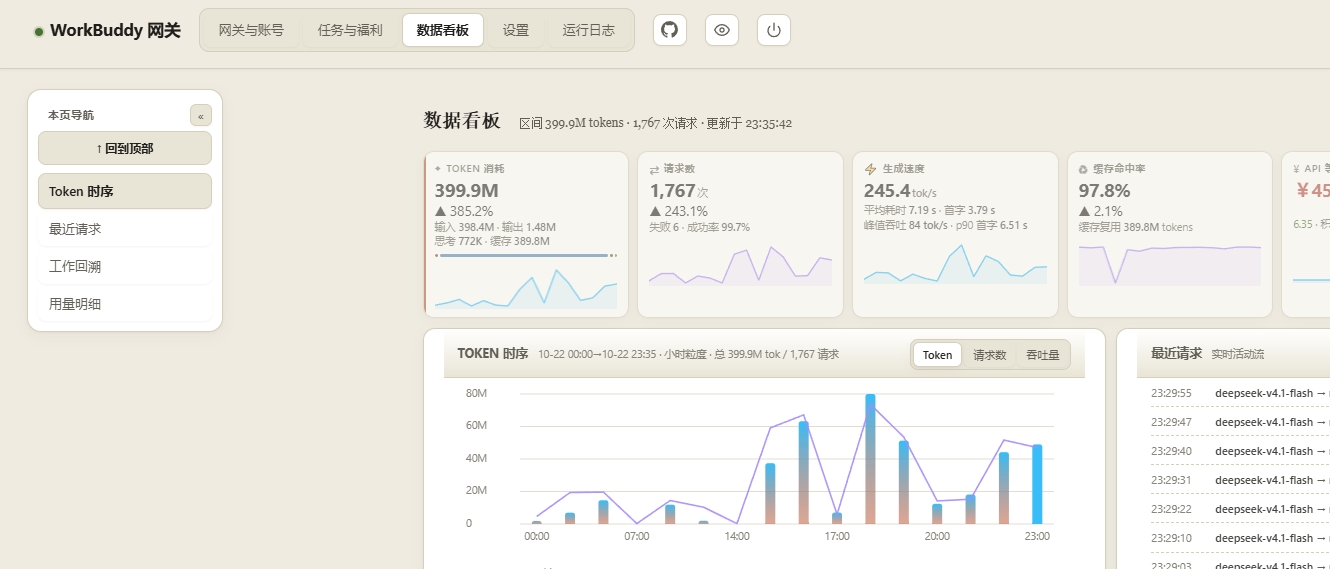The height and width of the screenshot is (569, 1330).
Task: Jump to Token 时序 section
Action: 125,191
